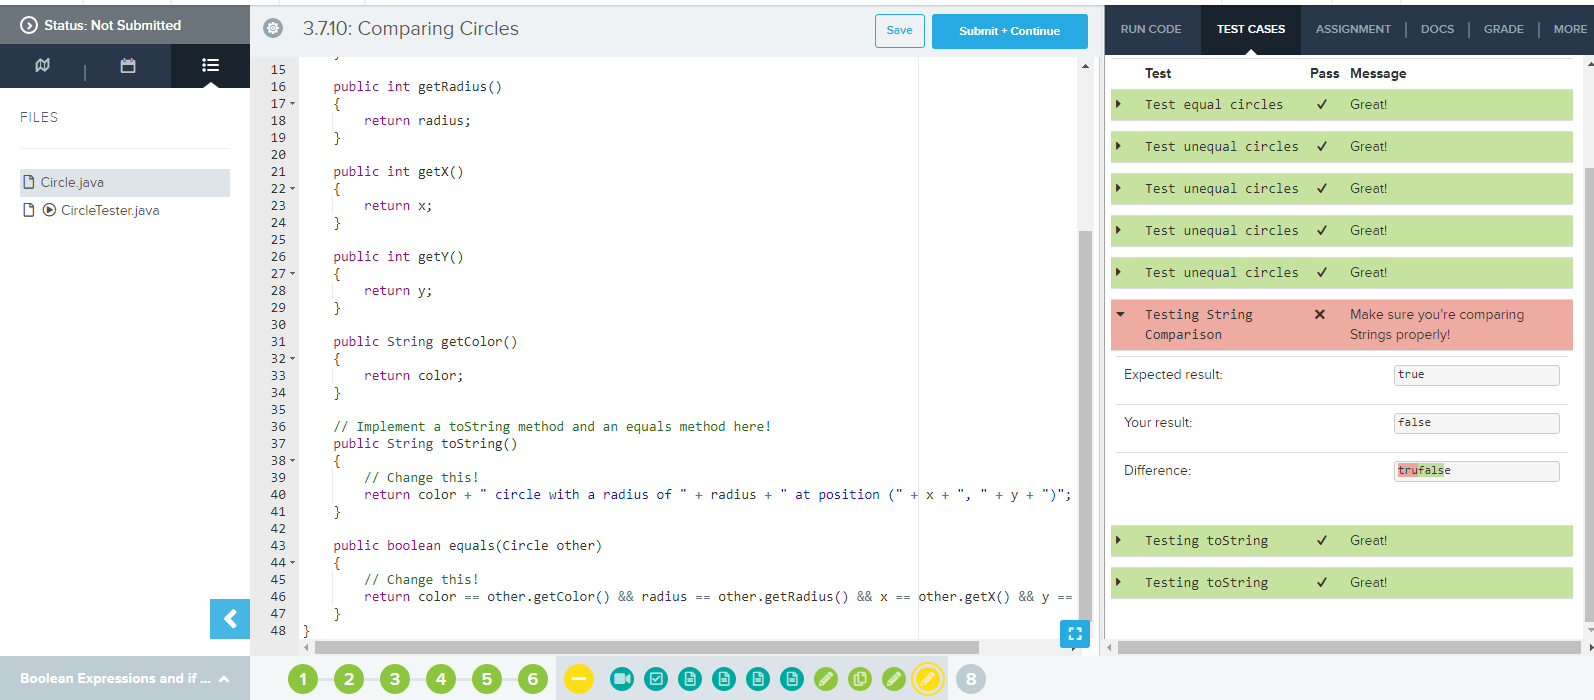Click the test panel horizontal scrollbar
The image size is (1594, 700).
click(1349, 647)
